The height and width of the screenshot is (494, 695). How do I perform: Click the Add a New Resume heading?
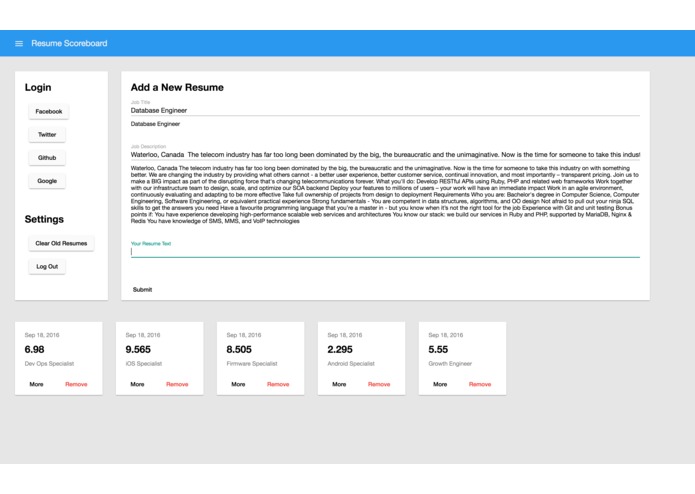pos(177,87)
